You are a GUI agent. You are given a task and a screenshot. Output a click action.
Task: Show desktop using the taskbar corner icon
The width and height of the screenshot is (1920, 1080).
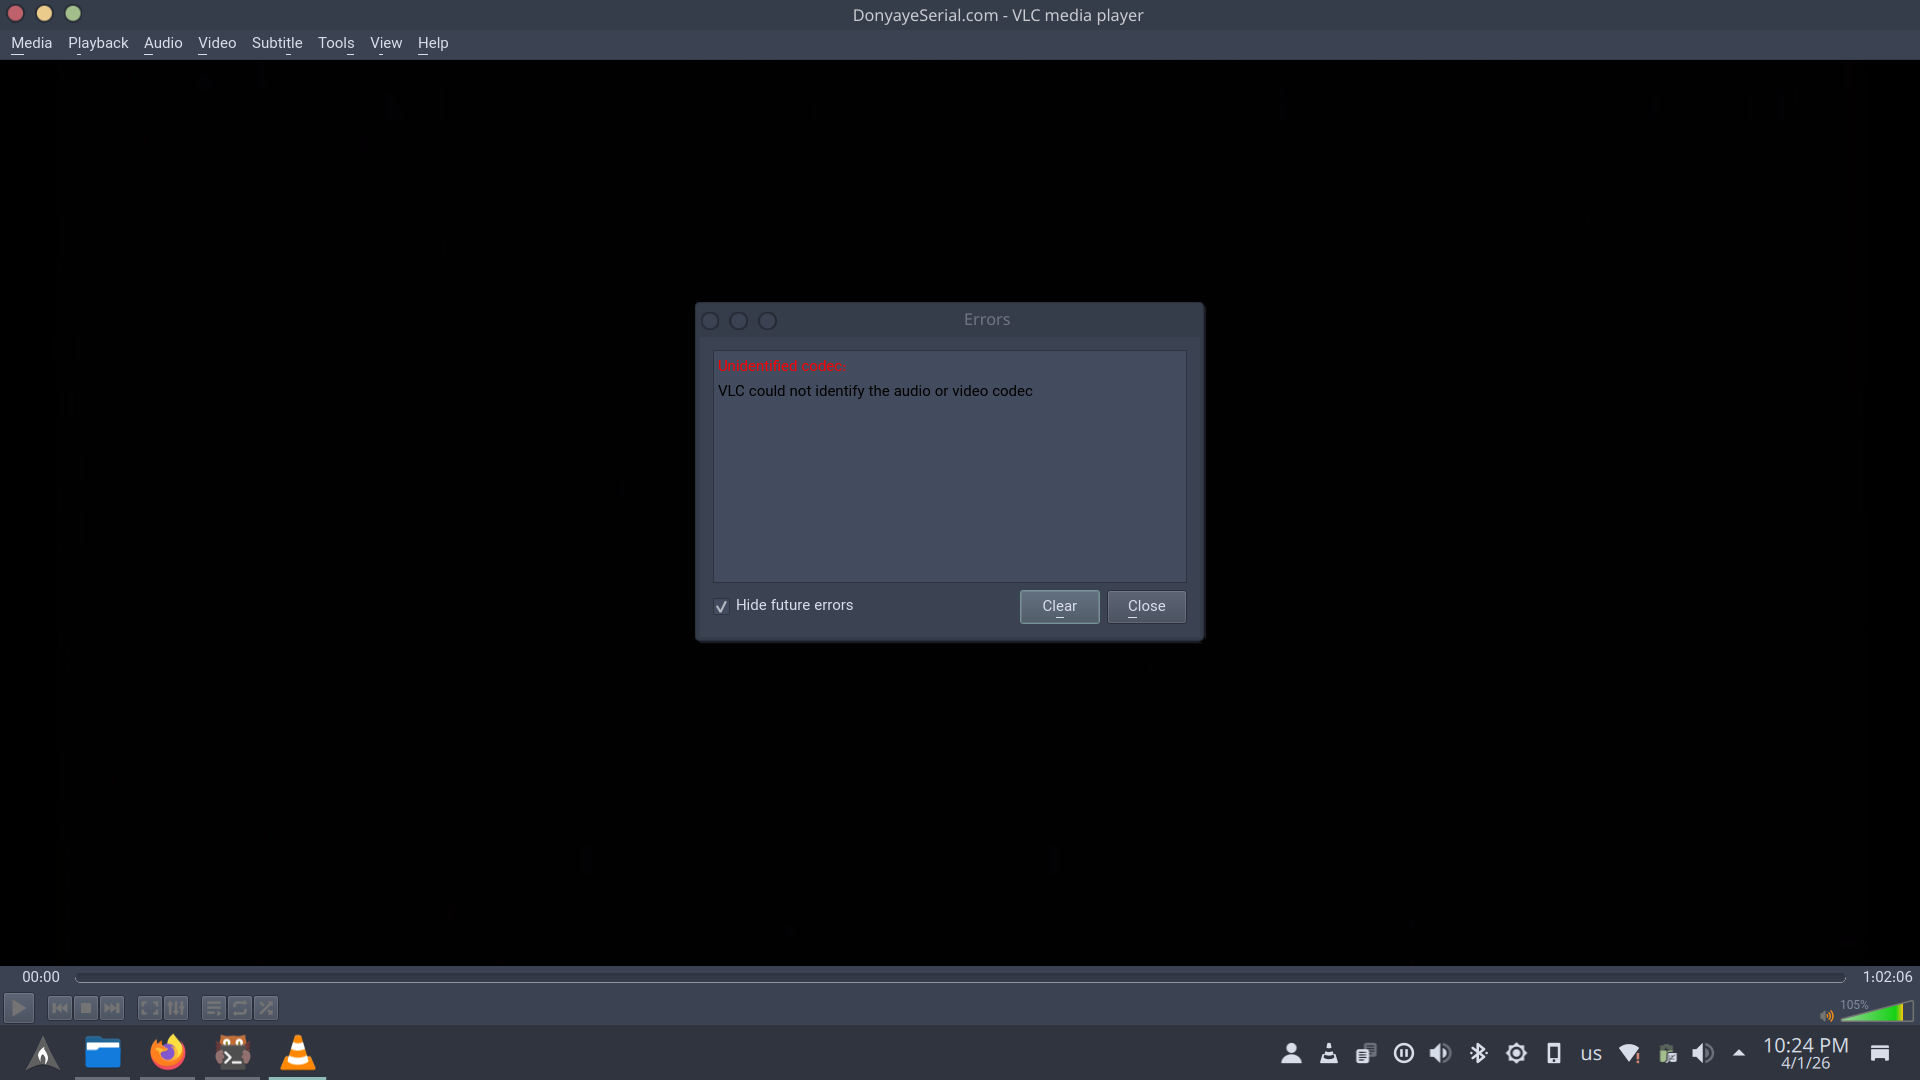click(x=1880, y=1053)
